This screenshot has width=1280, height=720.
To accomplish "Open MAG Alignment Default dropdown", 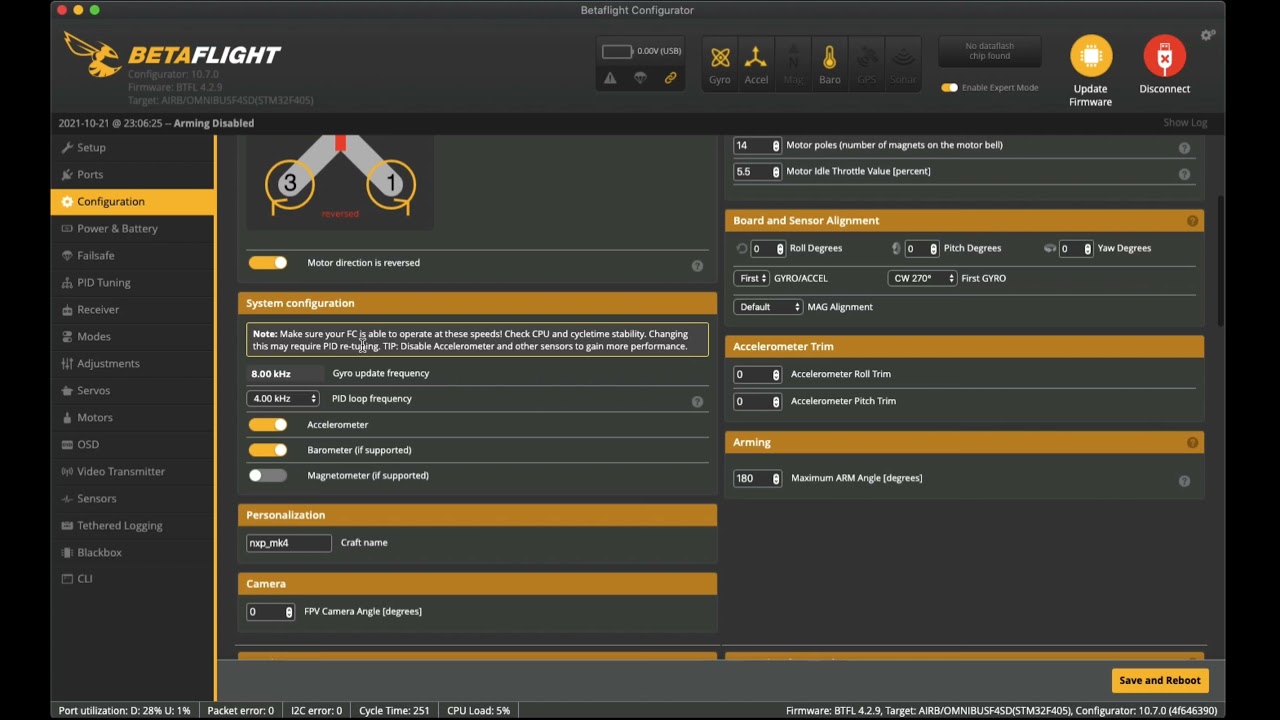I will click(x=768, y=307).
